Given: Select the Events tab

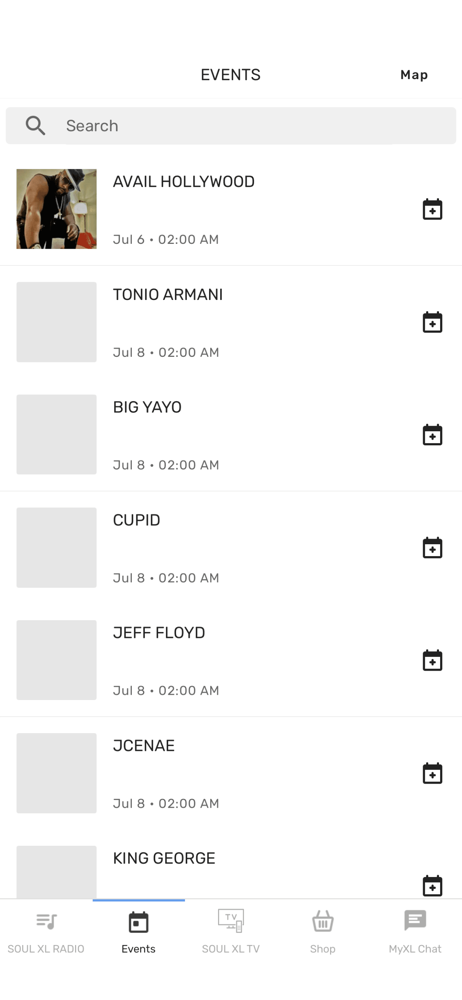Looking at the screenshot, I should [x=138, y=932].
